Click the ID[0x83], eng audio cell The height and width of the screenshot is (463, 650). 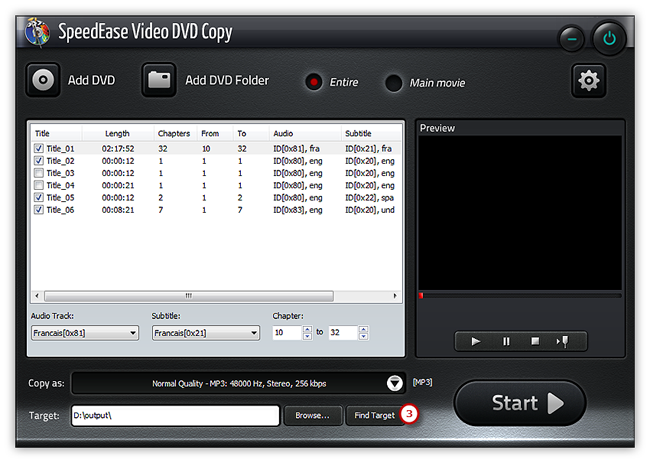[x=298, y=210]
